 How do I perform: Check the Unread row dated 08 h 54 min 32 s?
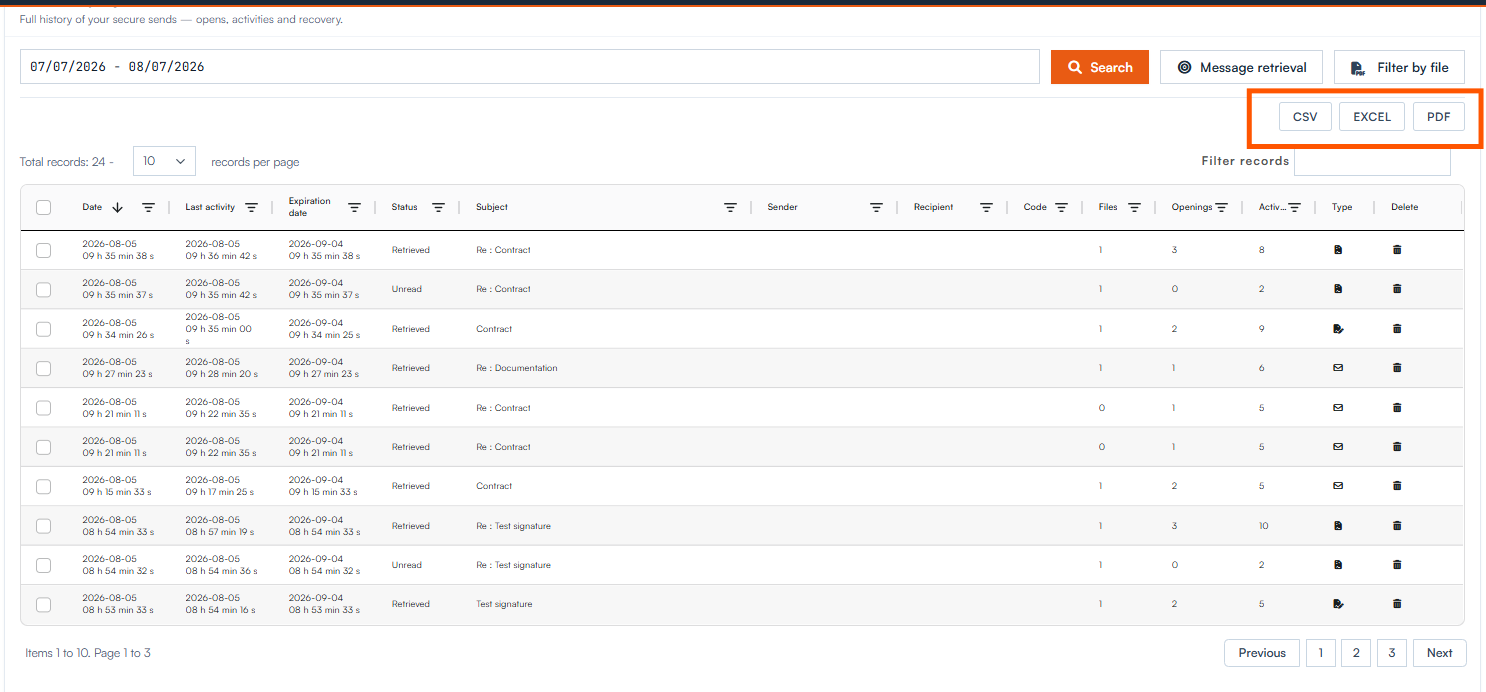(43, 565)
